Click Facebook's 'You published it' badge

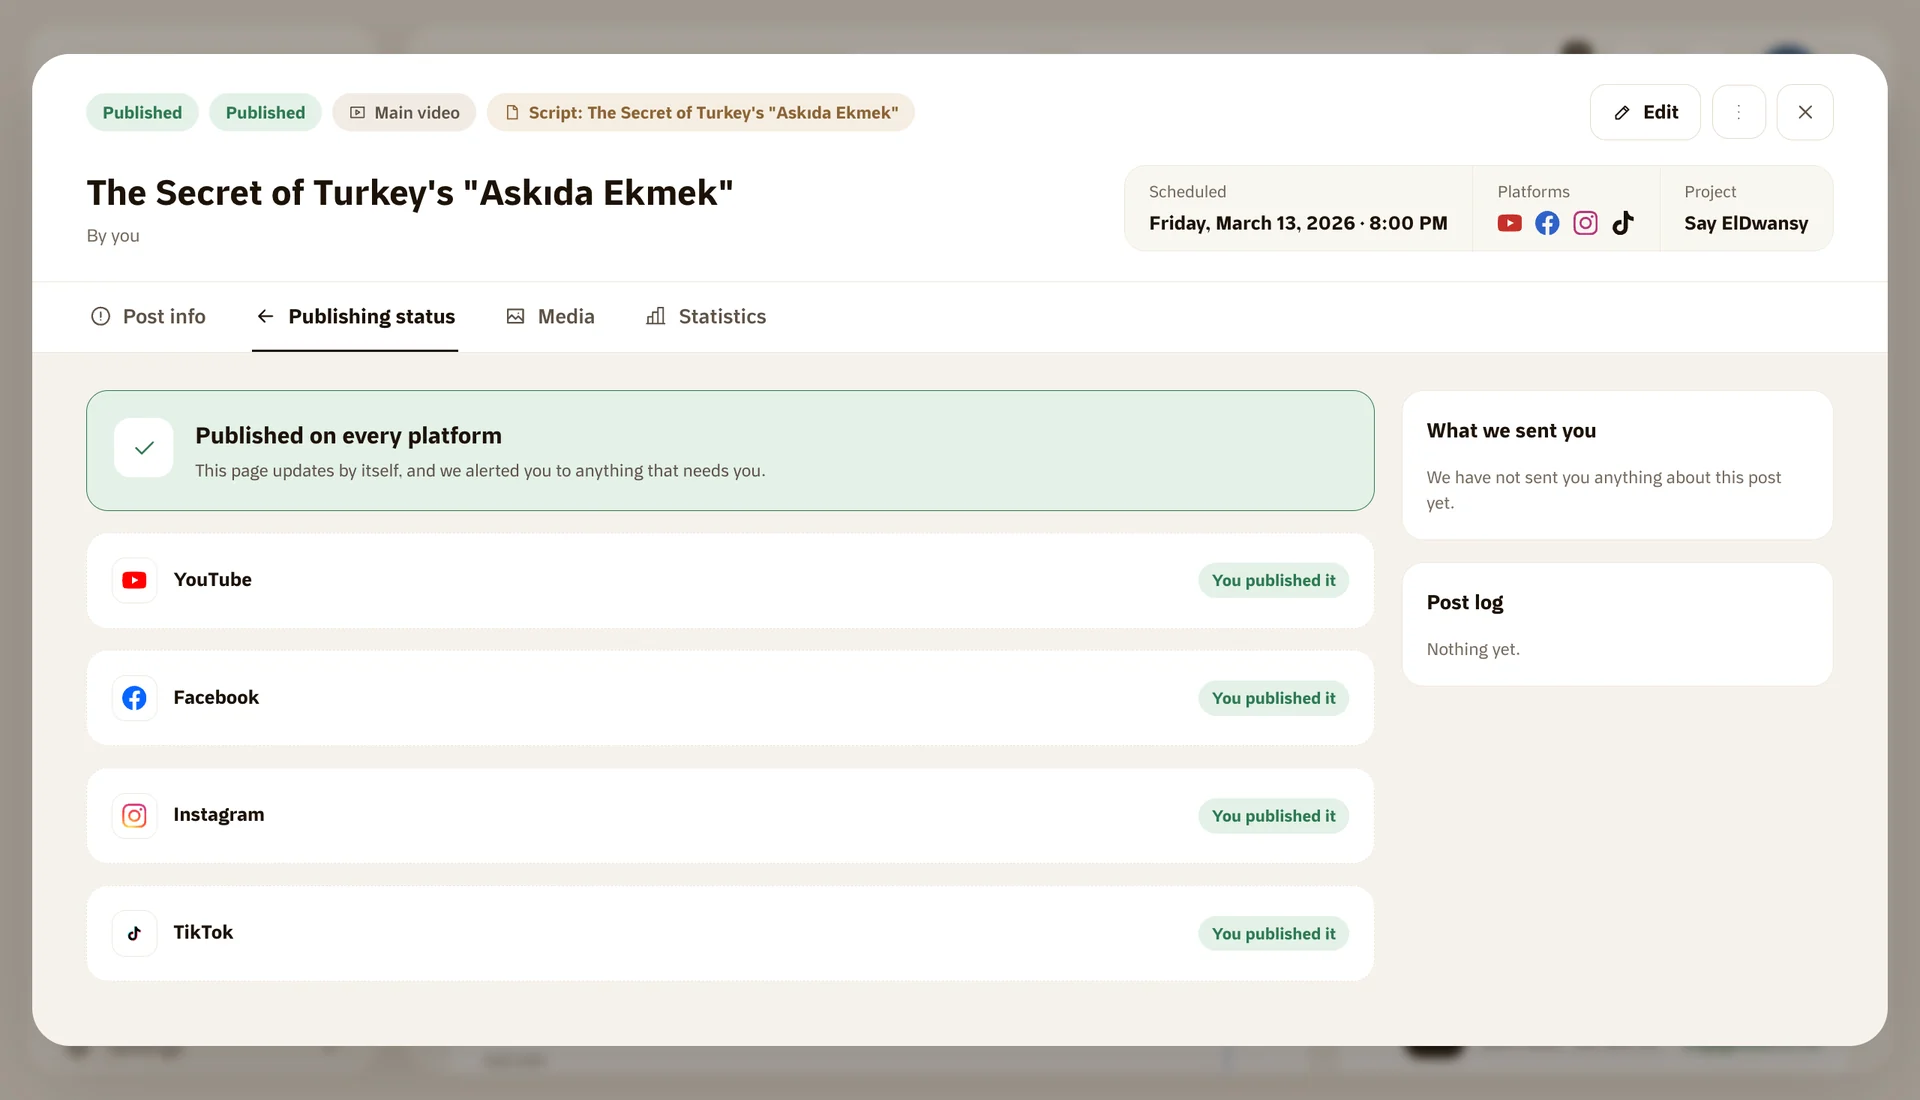(x=1273, y=698)
